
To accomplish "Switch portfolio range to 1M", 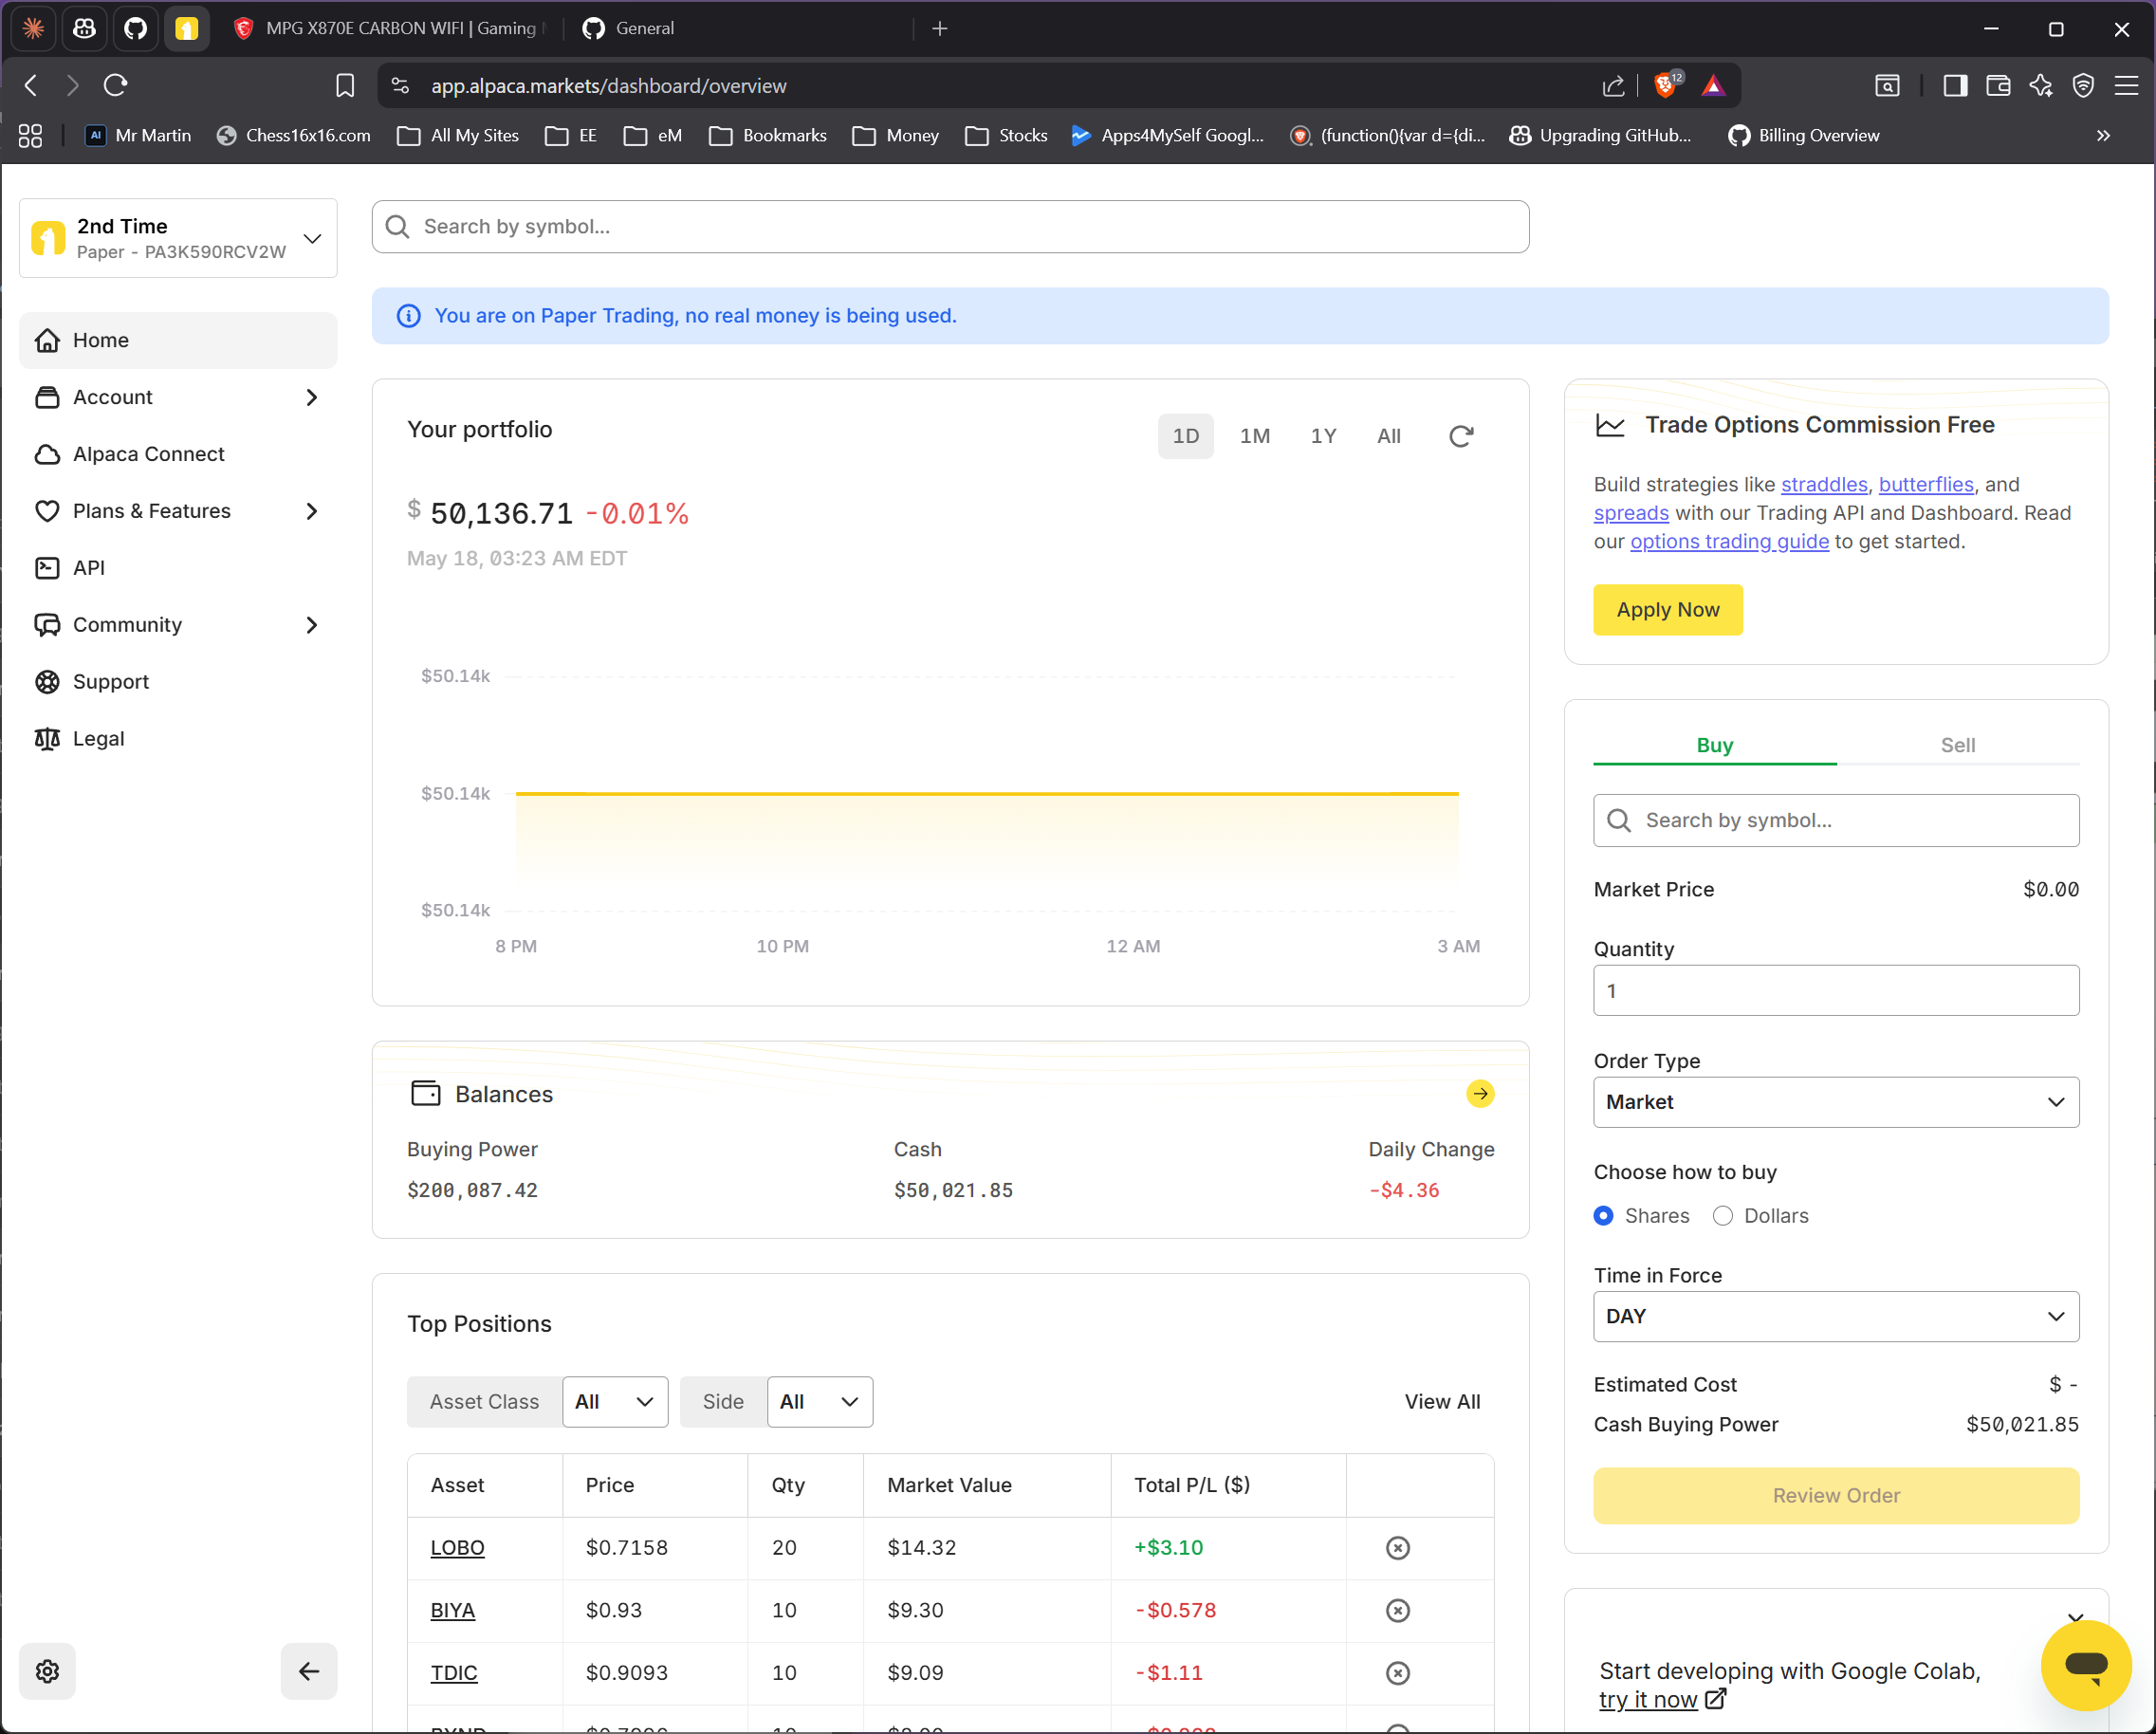I will (1255, 436).
